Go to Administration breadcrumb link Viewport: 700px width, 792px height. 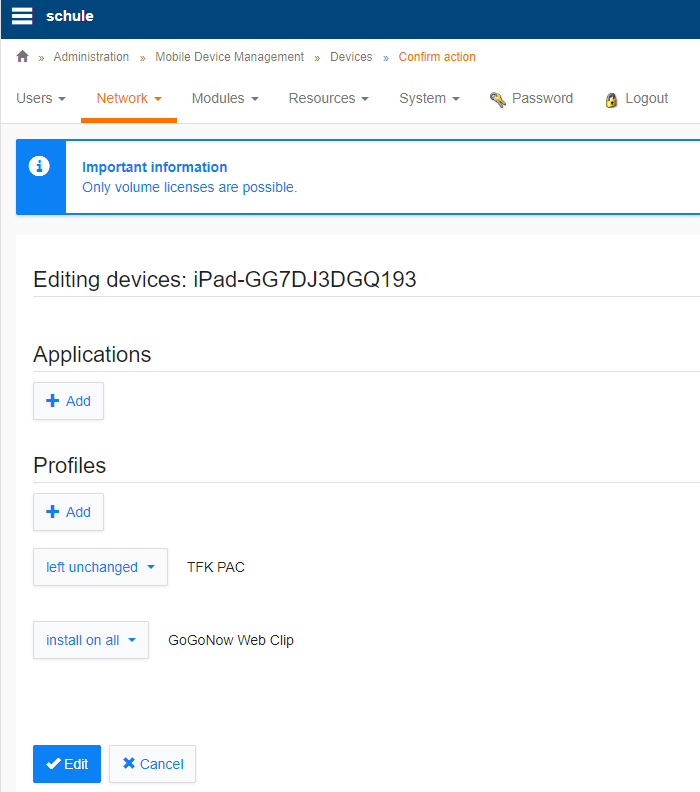coord(91,57)
